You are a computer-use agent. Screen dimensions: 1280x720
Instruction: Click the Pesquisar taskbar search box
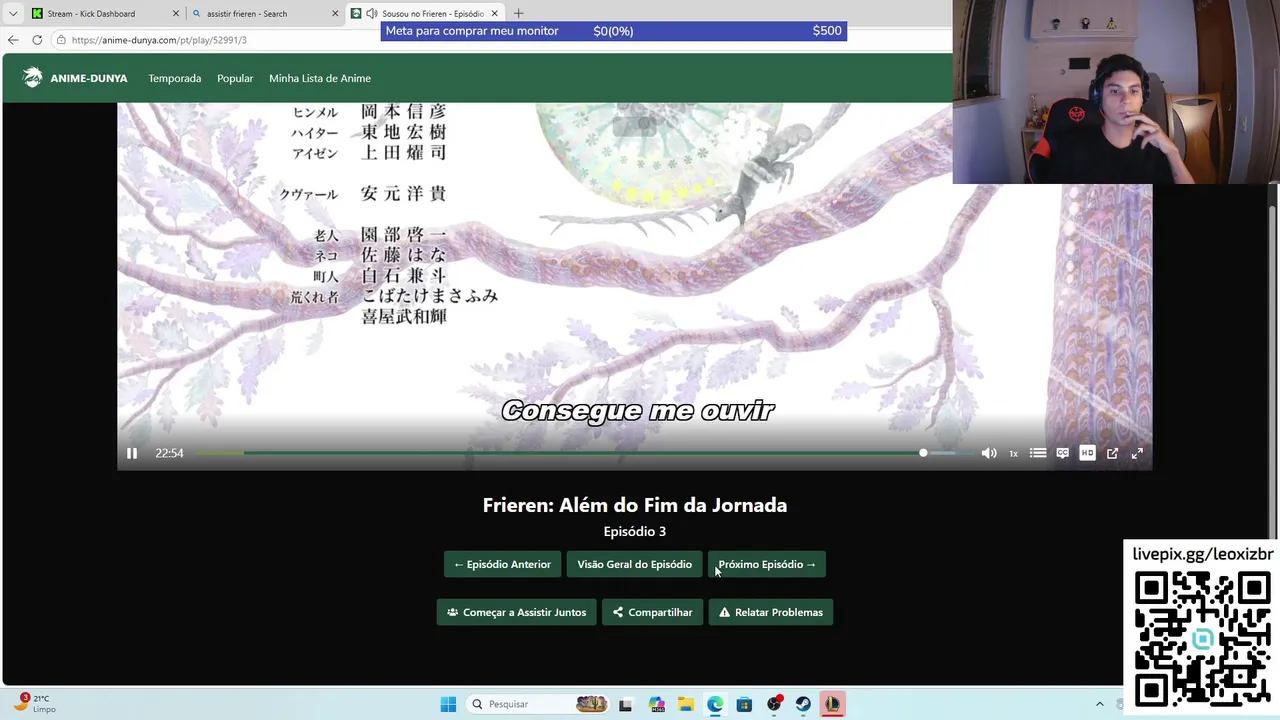click(x=537, y=704)
